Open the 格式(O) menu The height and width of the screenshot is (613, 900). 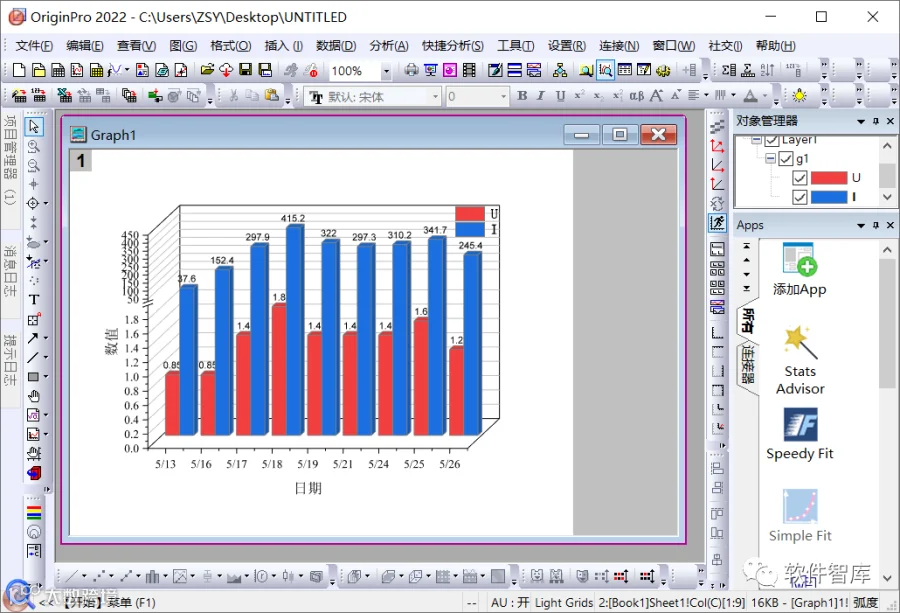230,45
